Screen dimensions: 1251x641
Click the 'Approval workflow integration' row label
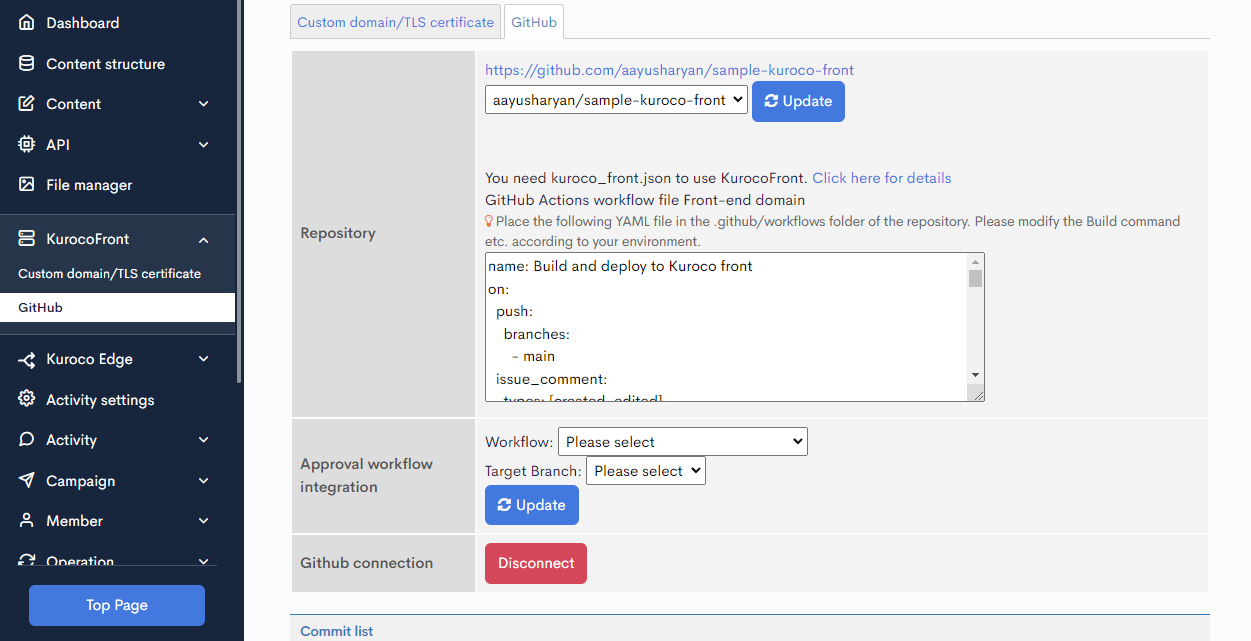[367, 476]
